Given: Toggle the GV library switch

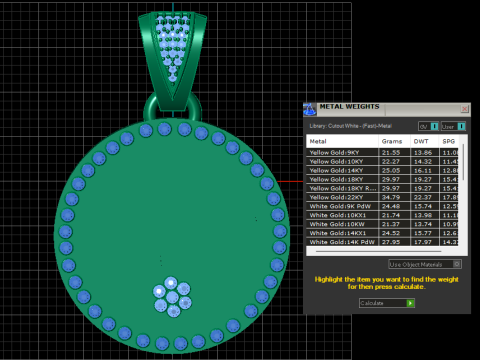Looking at the screenshot, I should tap(428, 126).
